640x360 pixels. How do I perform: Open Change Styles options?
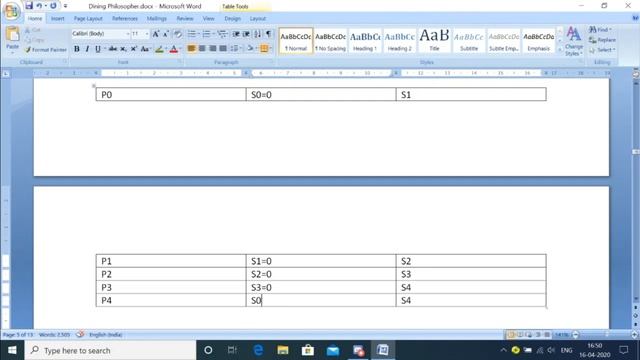click(574, 41)
